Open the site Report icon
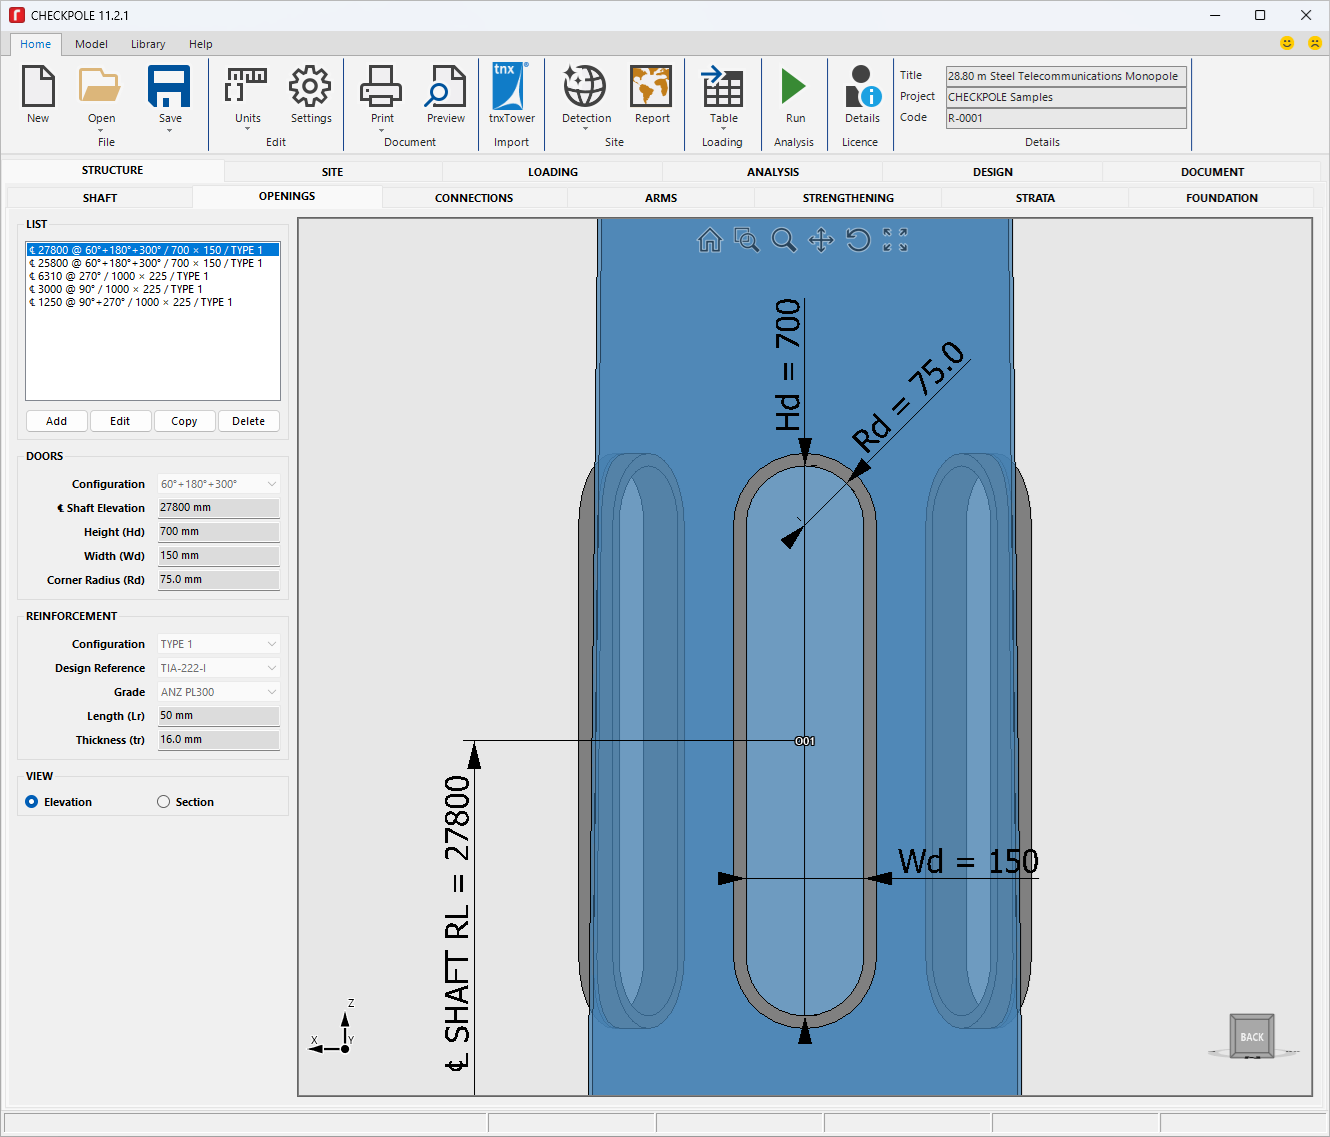Screen dimensions: 1330x1137 tap(651, 86)
